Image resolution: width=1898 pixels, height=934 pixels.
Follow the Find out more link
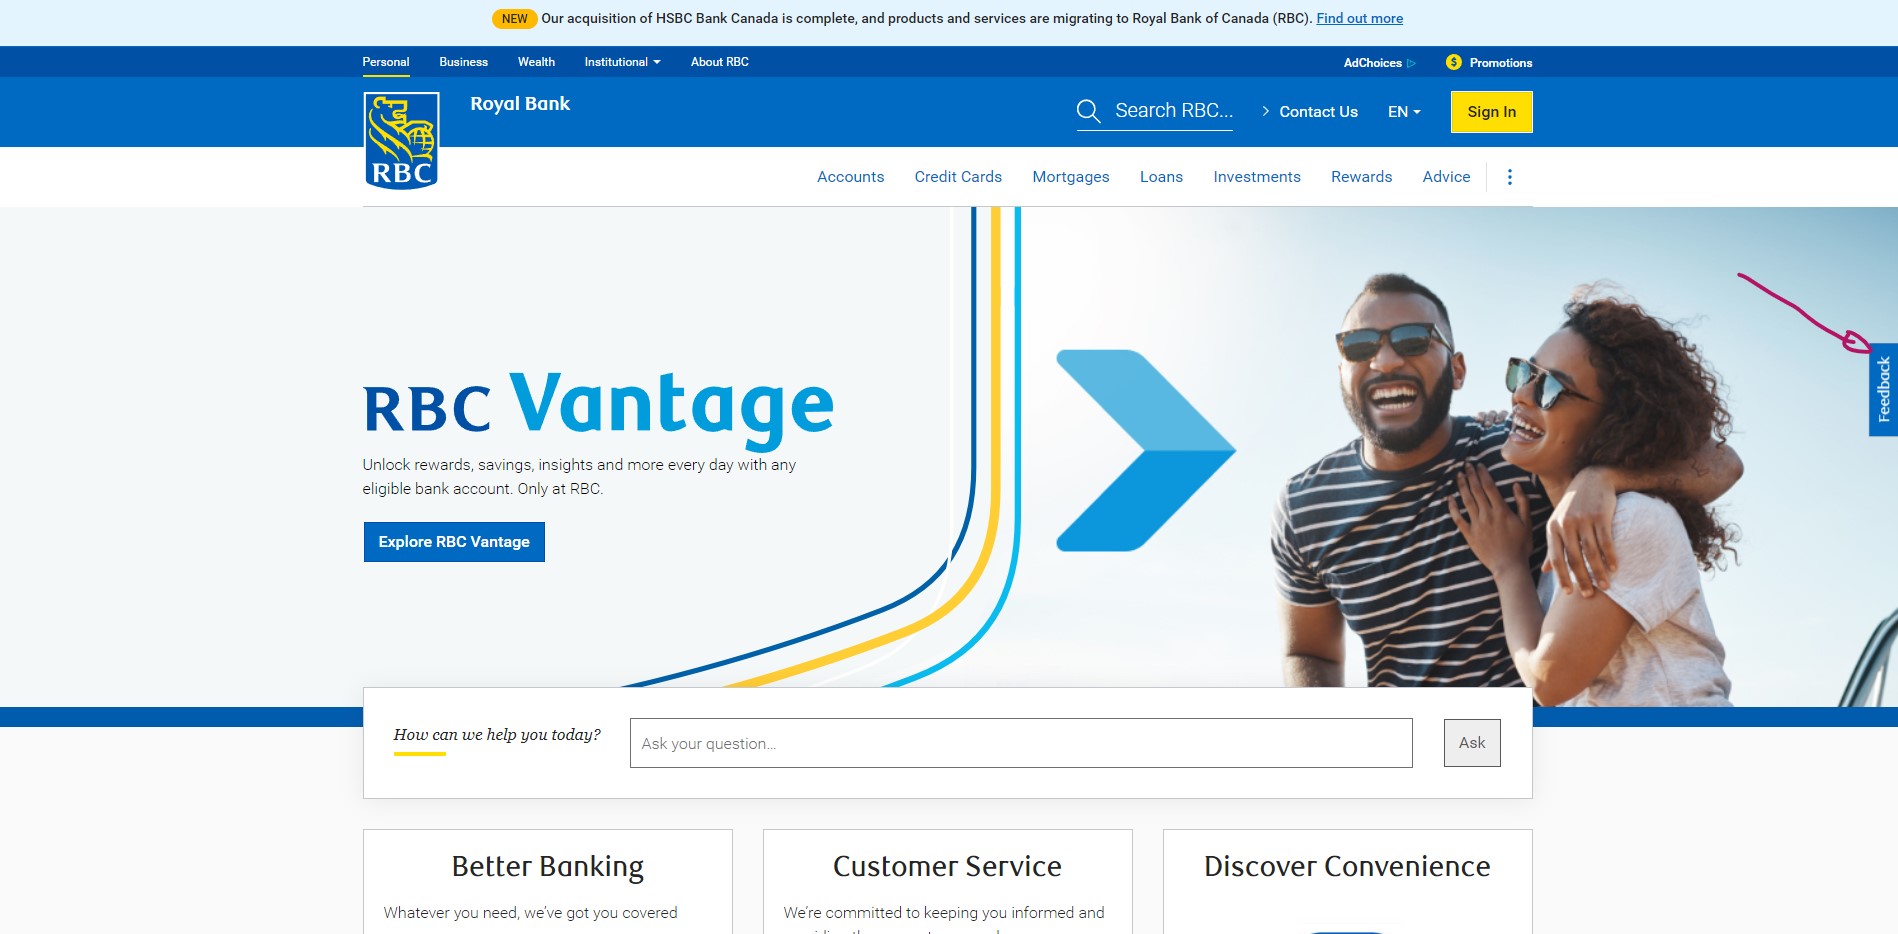[1359, 18]
